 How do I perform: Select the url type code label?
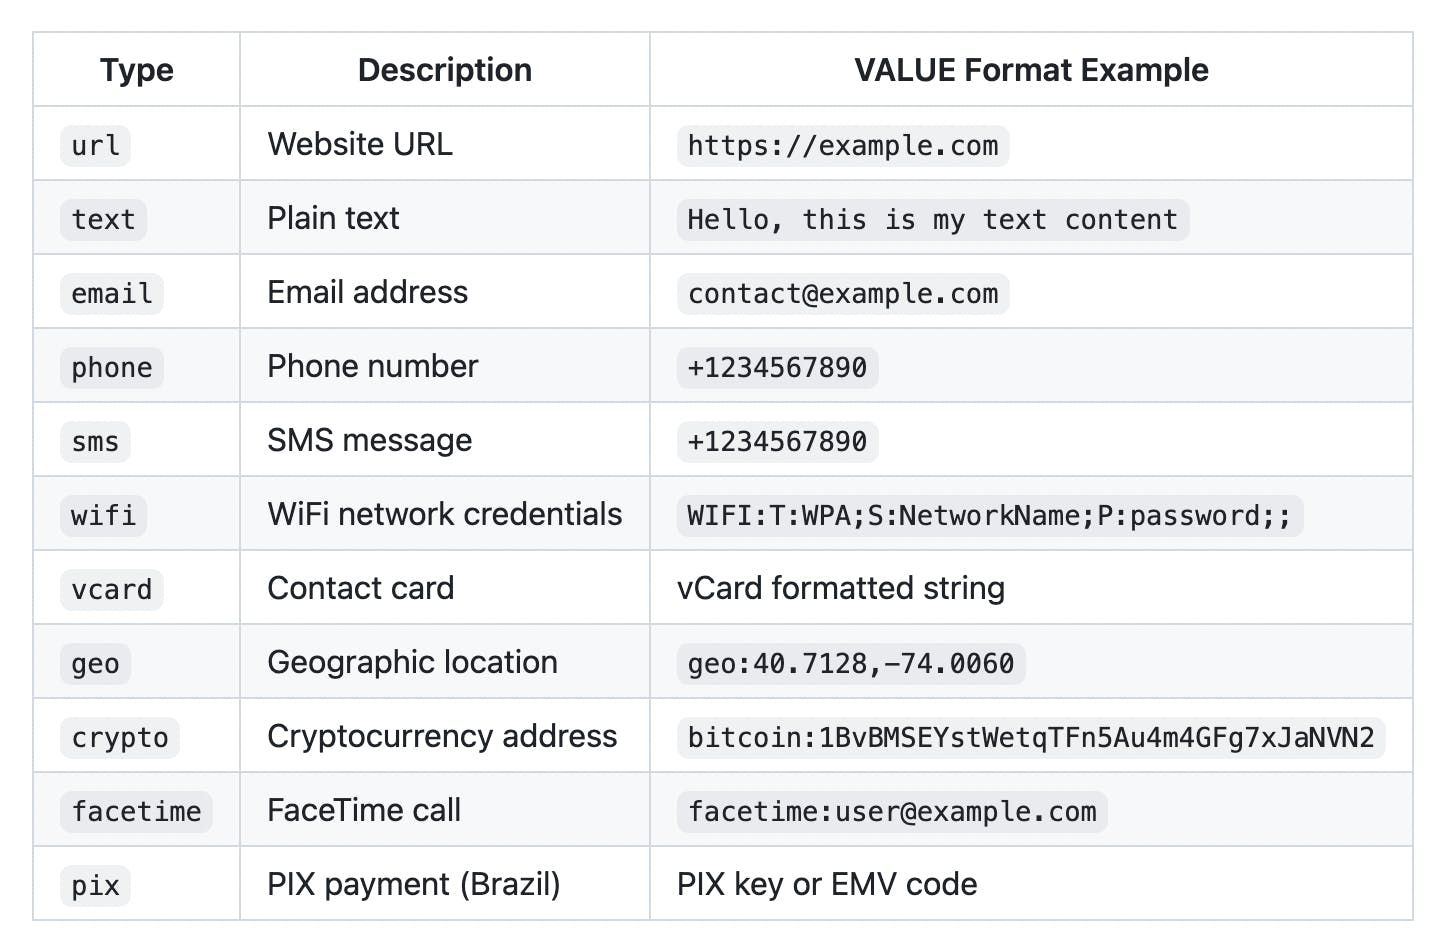[96, 145]
